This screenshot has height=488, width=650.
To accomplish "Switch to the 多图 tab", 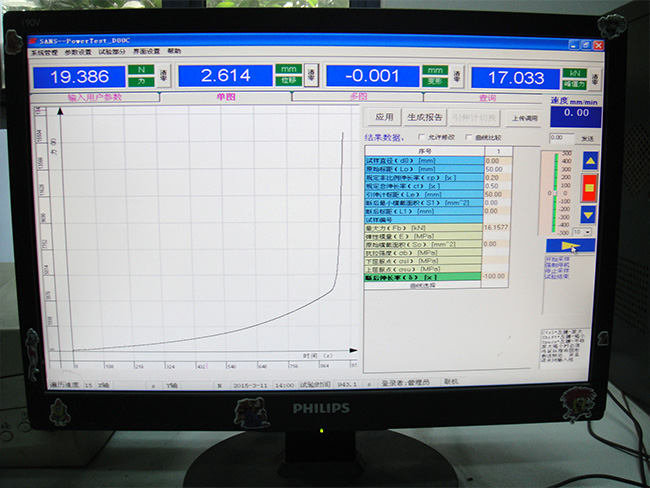I will (357, 97).
